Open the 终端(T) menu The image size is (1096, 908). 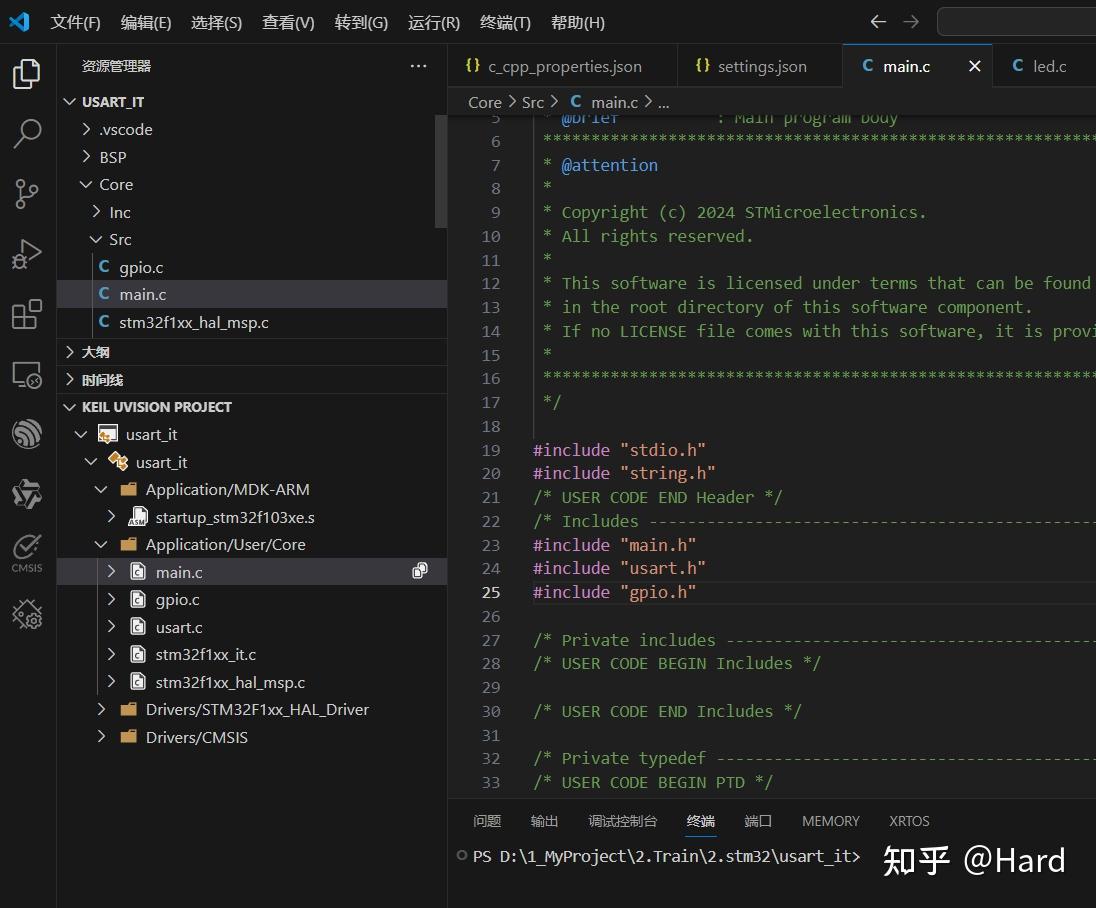pos(505,22)
